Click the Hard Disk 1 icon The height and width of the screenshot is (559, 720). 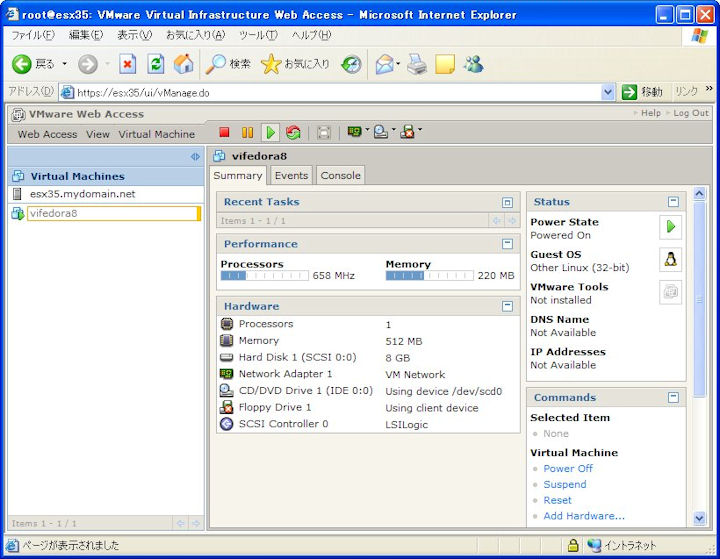pos(226,357)
